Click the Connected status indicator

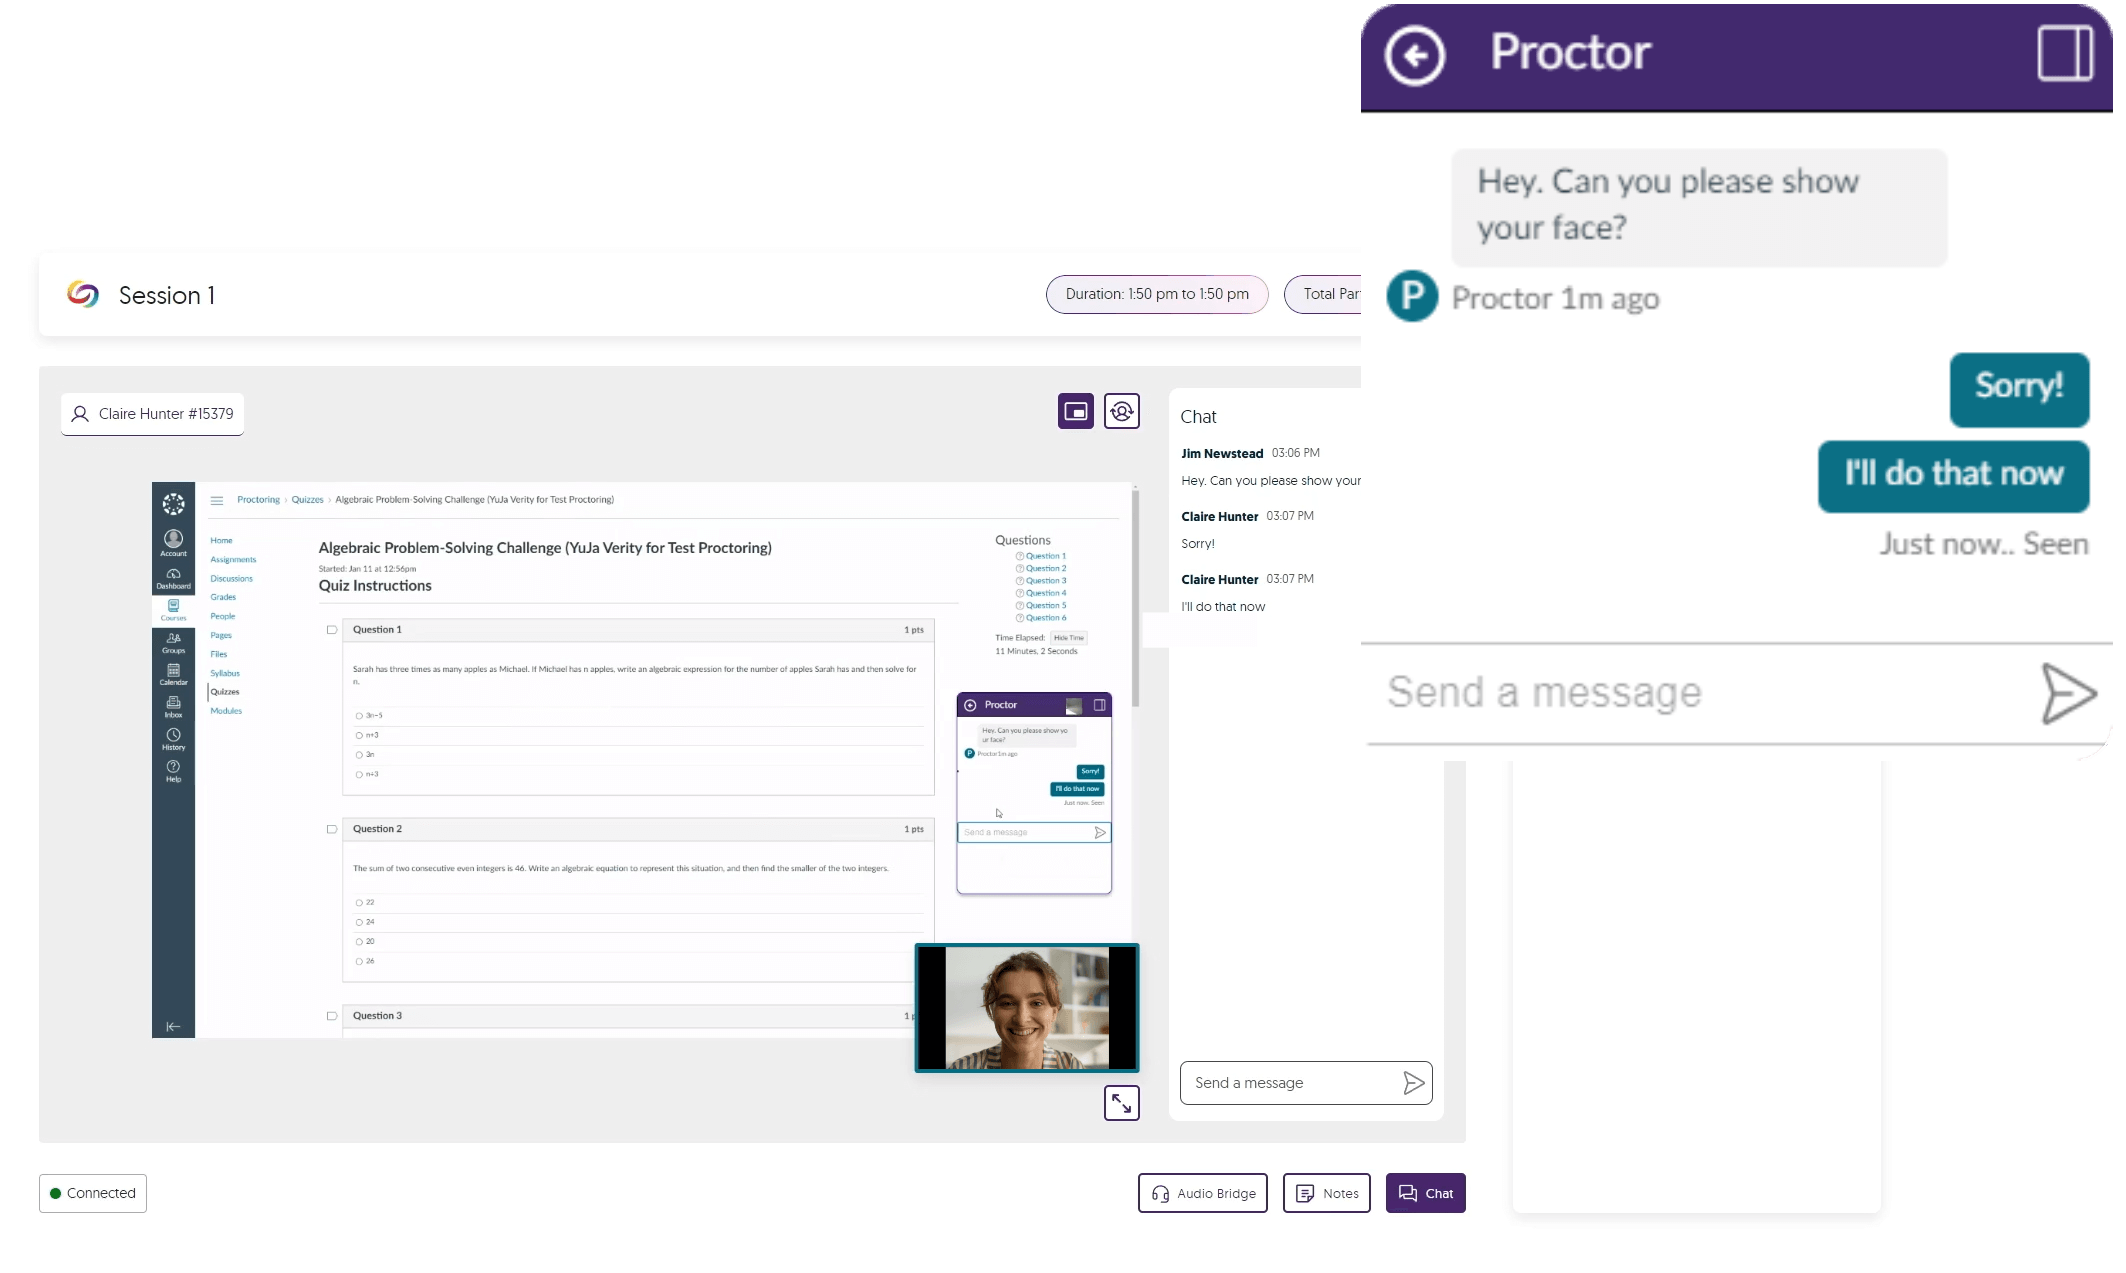point(93,1193)
